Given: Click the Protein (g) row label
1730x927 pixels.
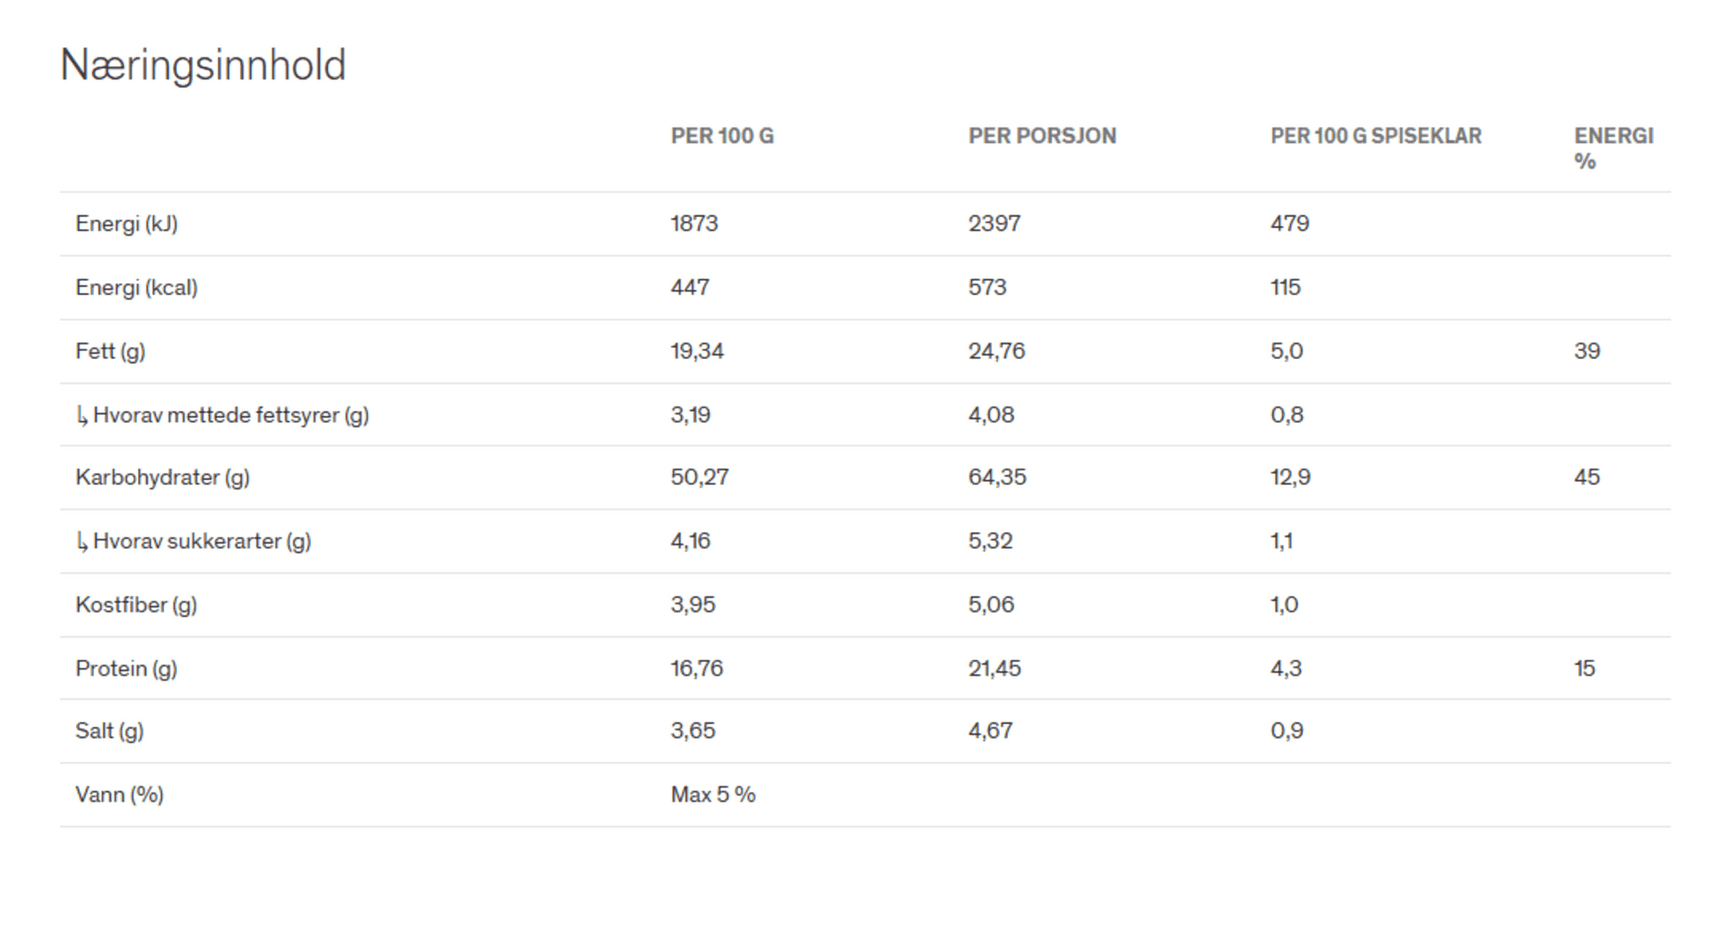Looking at the screenshot, I should coord(126,669).
